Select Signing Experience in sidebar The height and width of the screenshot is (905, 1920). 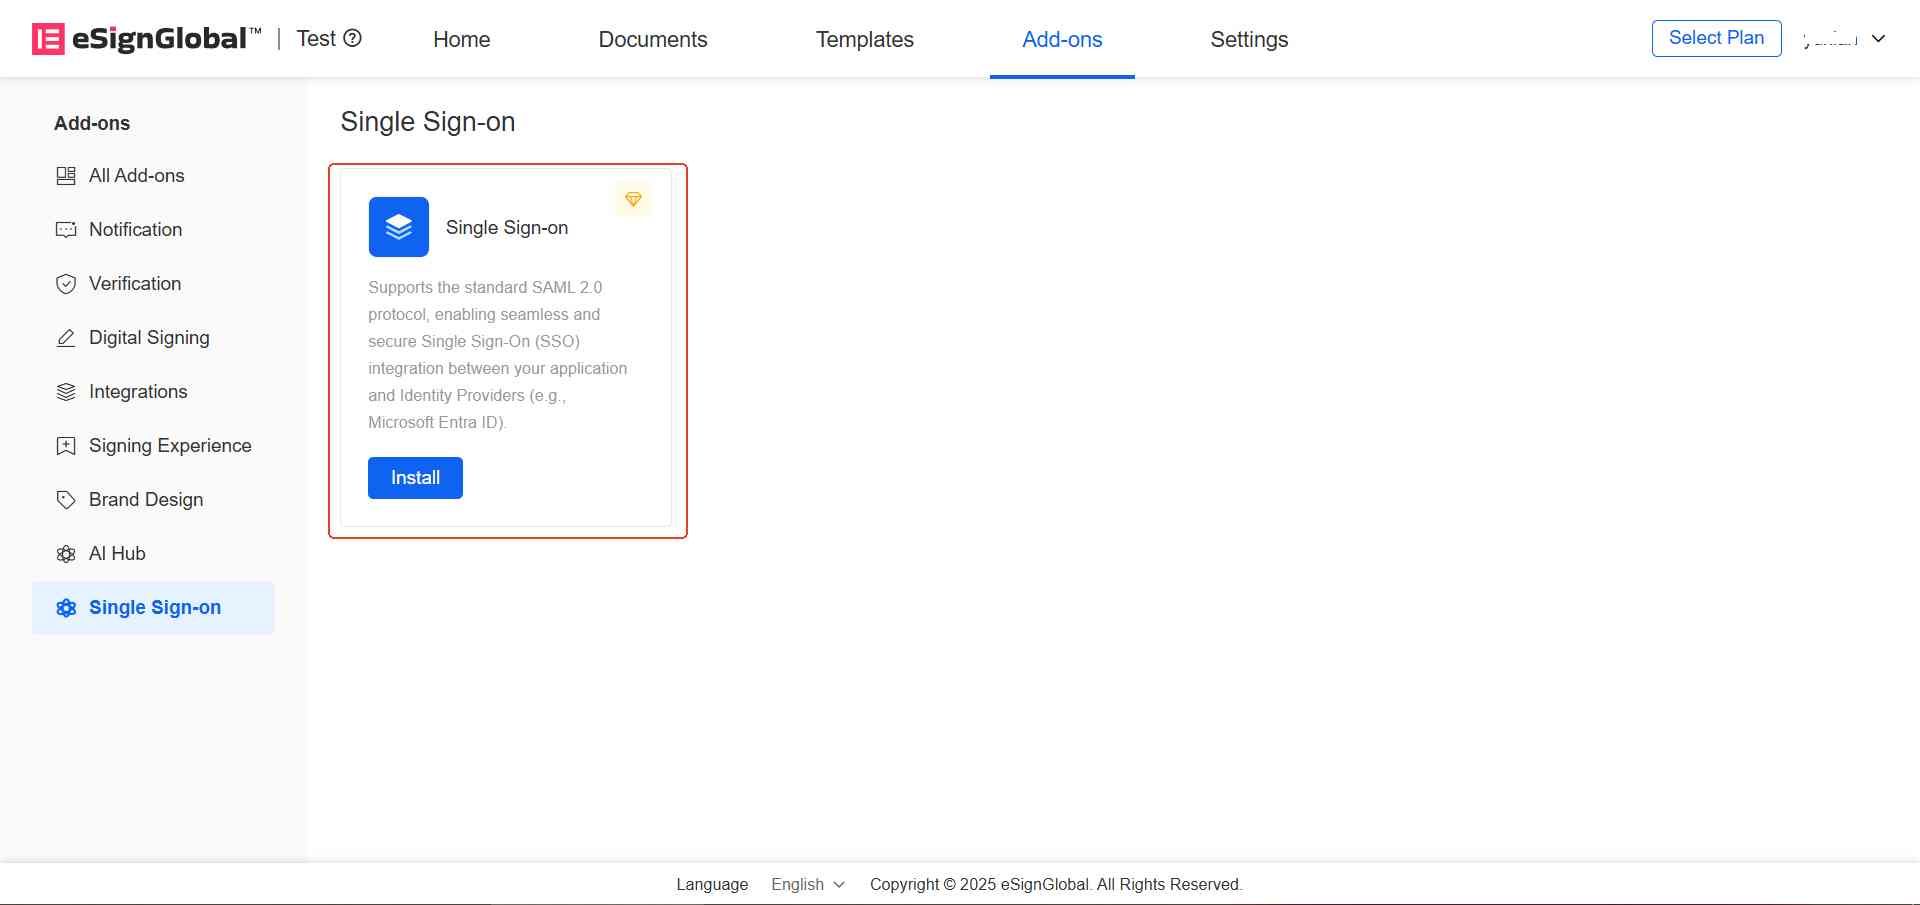tap(153, 446)
